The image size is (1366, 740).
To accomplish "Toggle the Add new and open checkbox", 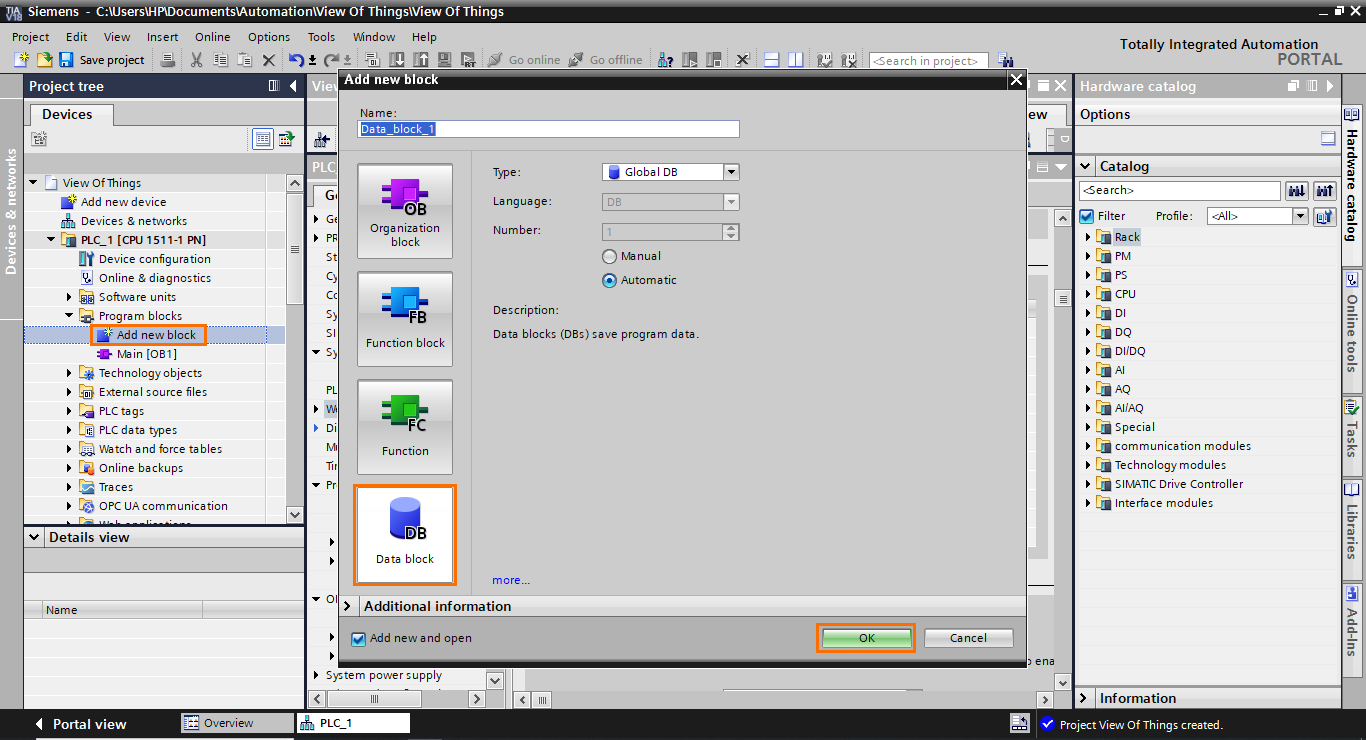I will coord(358,639).
